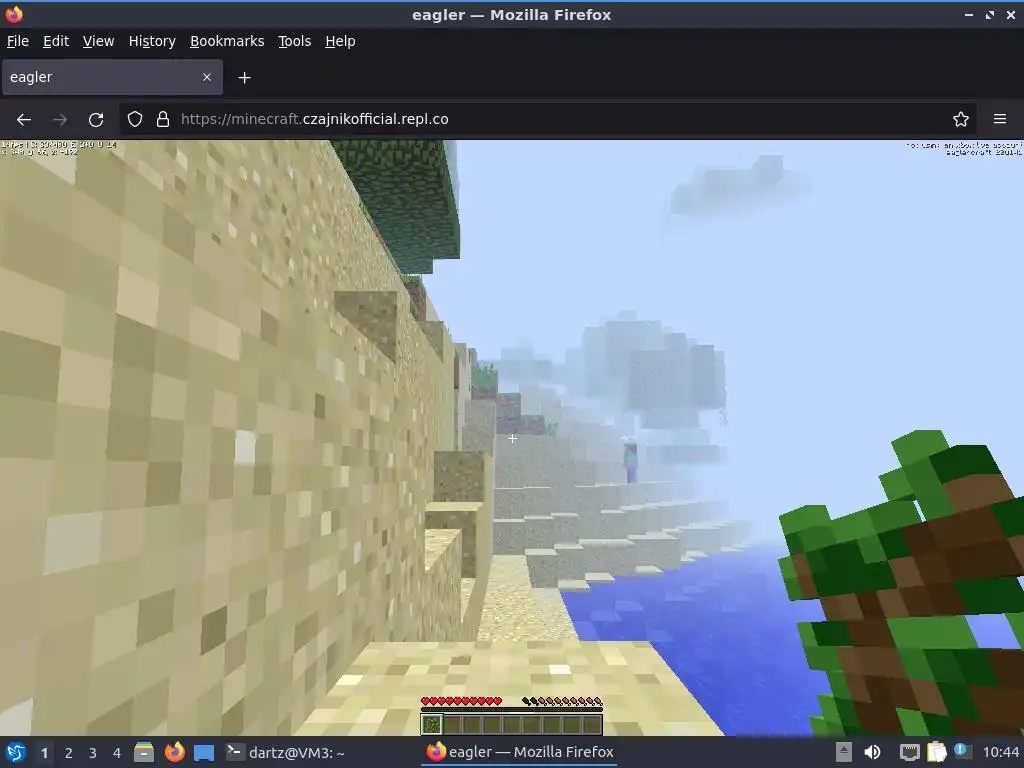This screenshot has width=1024, height=768.
Task: Open the History menu
Action: tap(152, 41)
